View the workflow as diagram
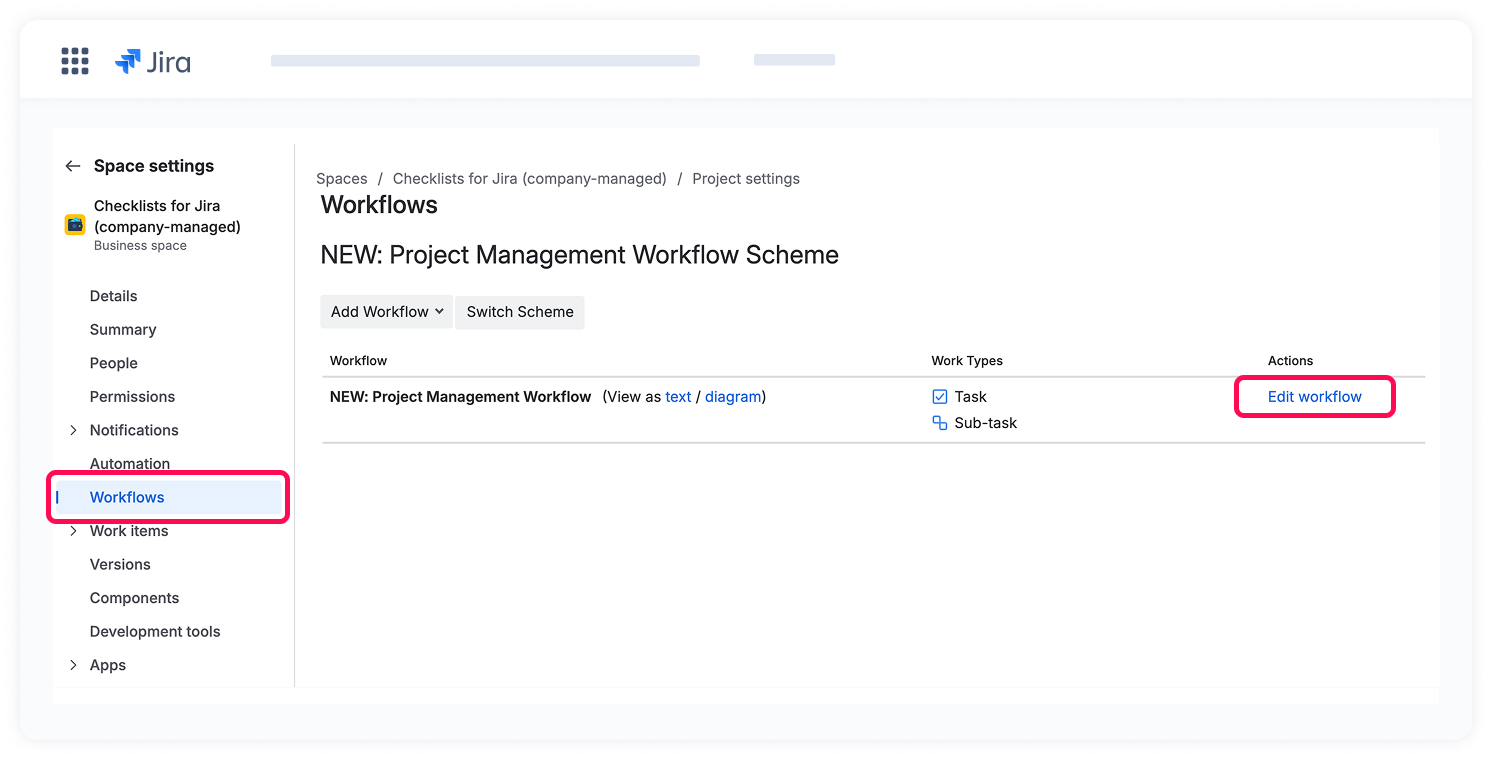Viewport: 1492px width, 760px height. tap(732, 397)
